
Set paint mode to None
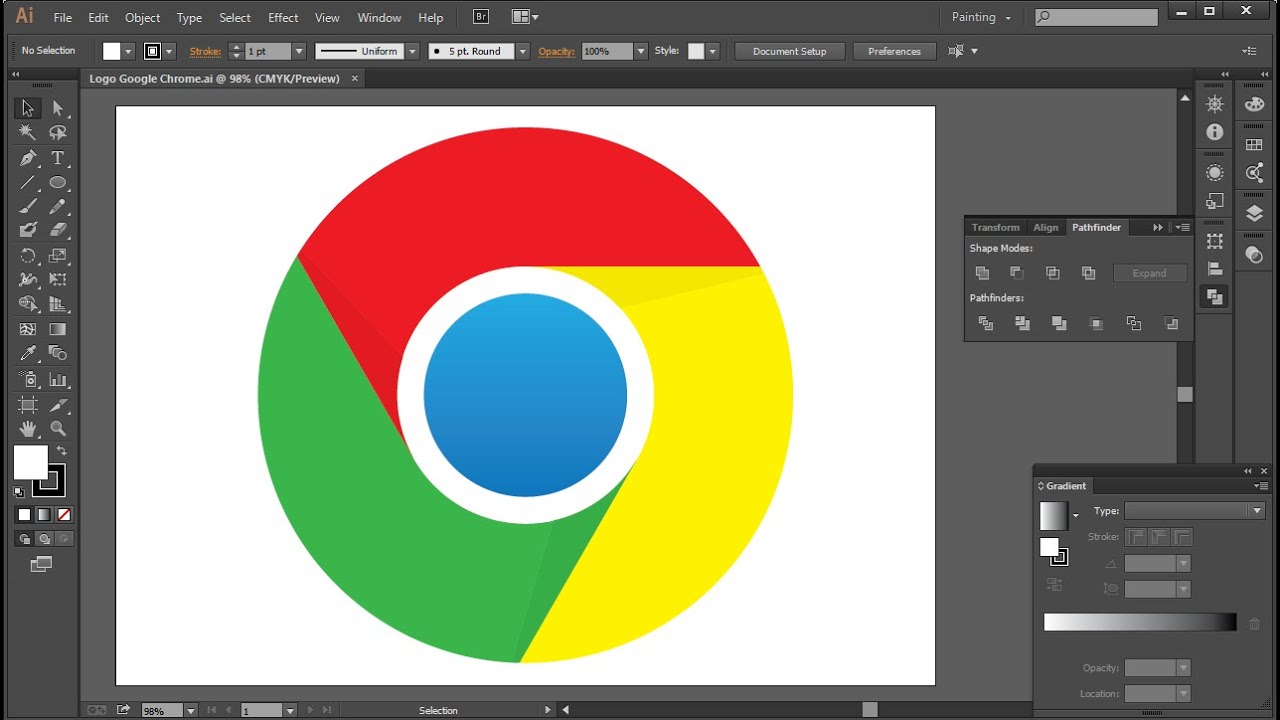tap(64, 515)
